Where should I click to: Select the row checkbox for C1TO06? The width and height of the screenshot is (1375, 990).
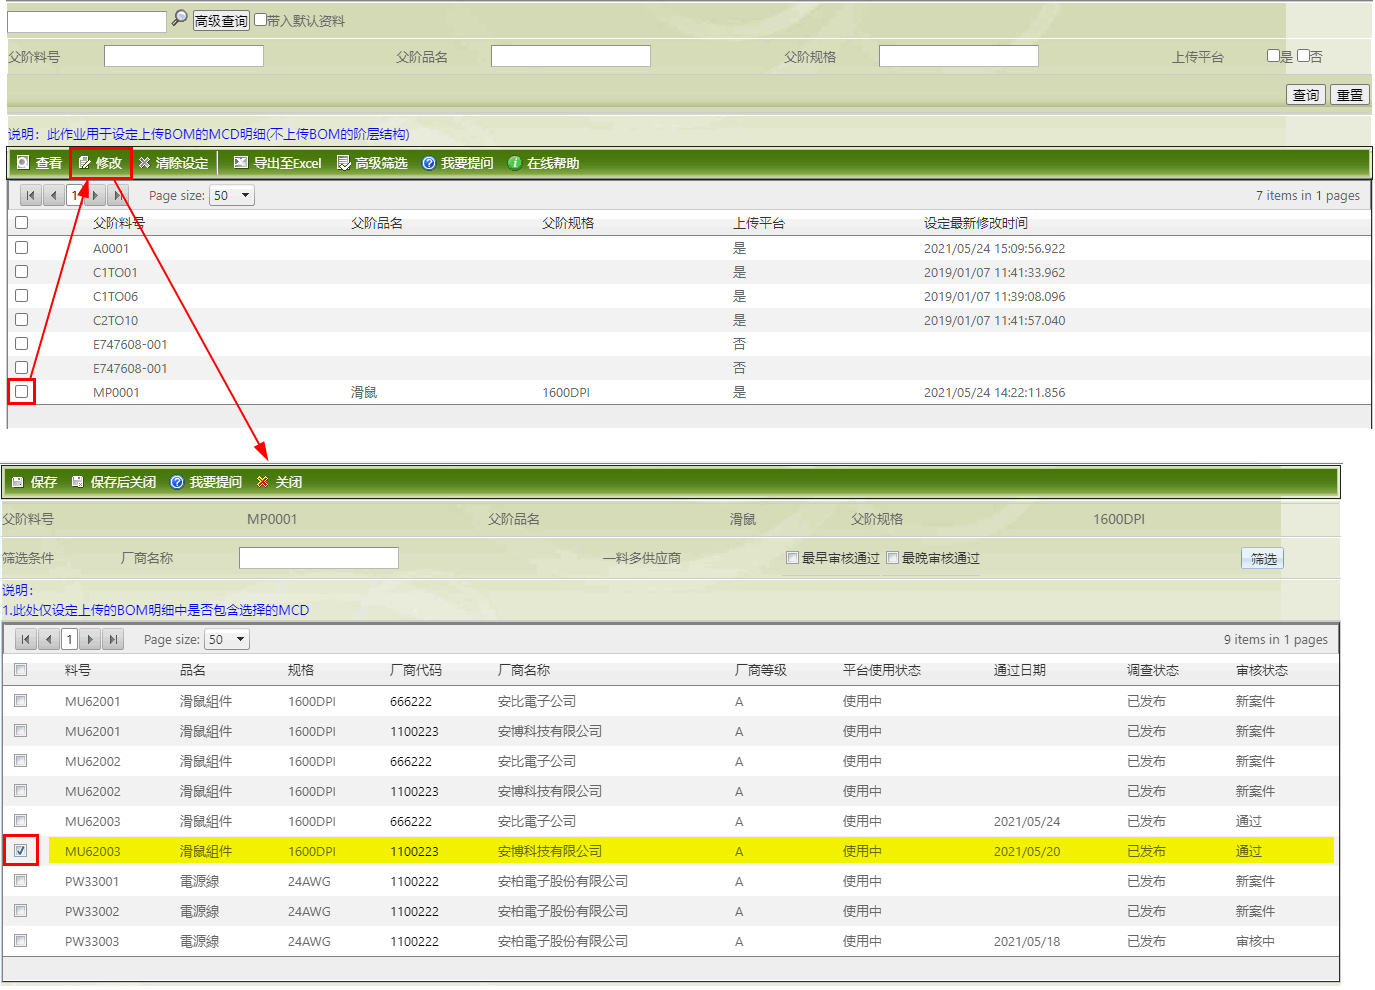21,296
